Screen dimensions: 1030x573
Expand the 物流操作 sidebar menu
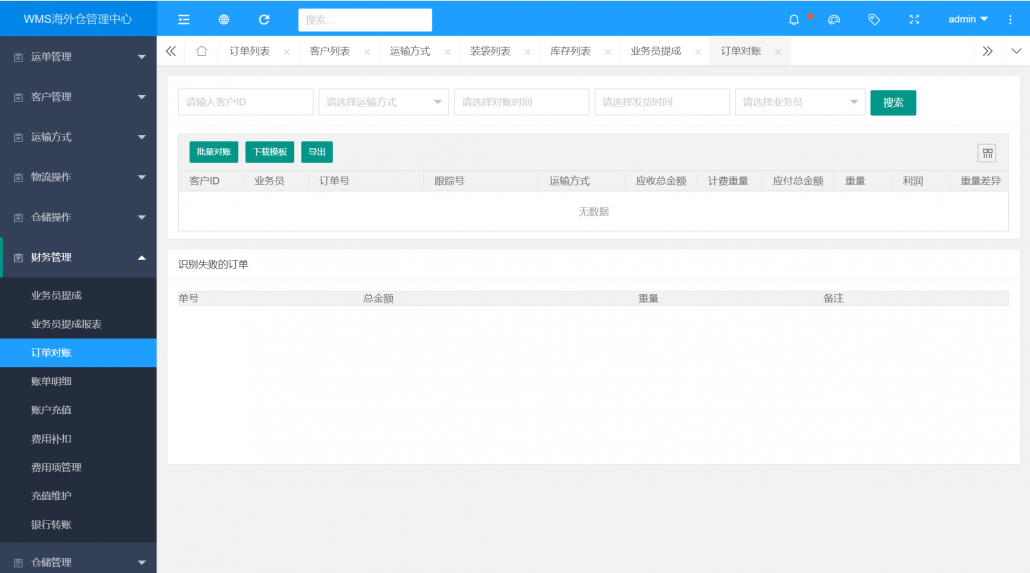(78, 177)
